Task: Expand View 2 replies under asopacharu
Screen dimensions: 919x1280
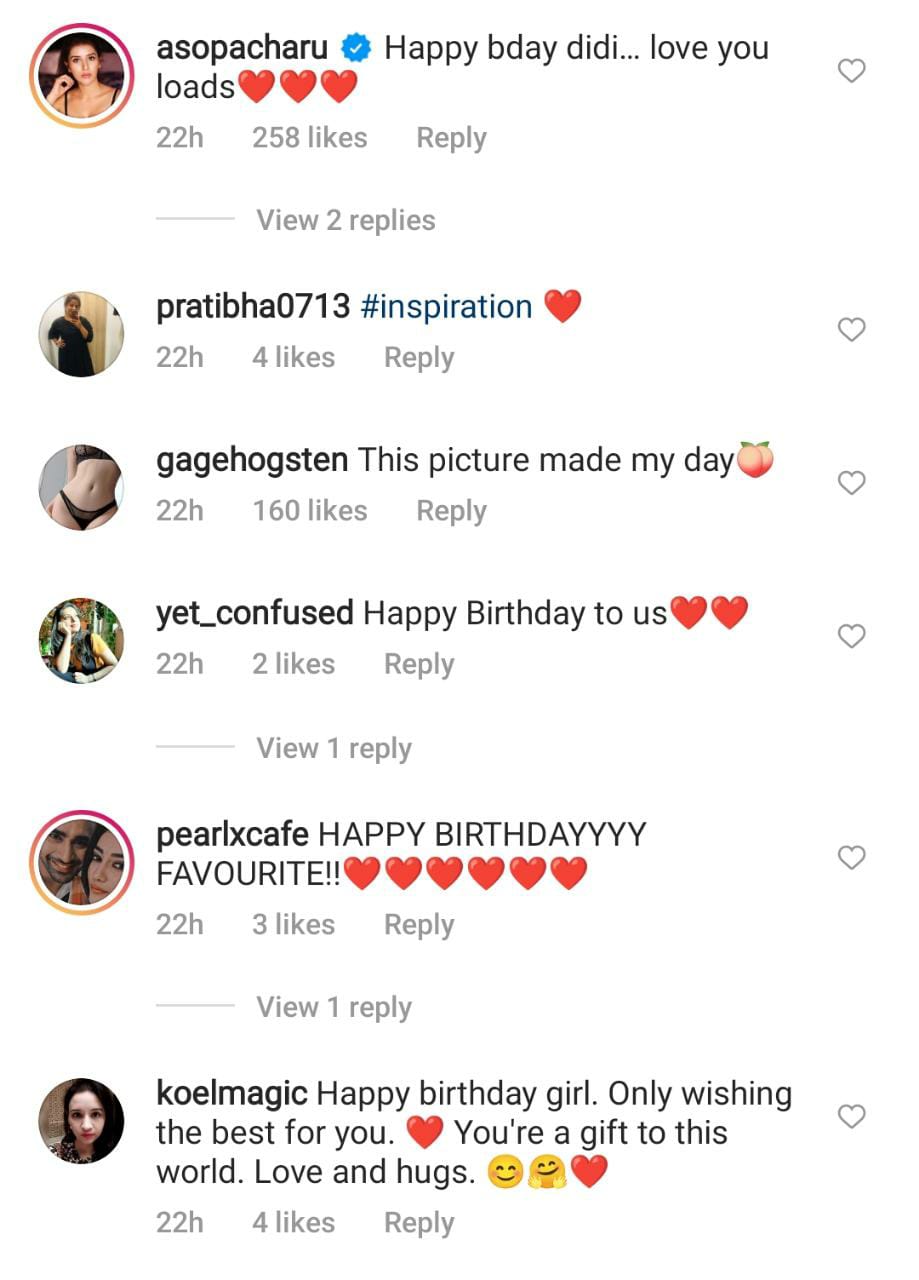Action: 345,220
